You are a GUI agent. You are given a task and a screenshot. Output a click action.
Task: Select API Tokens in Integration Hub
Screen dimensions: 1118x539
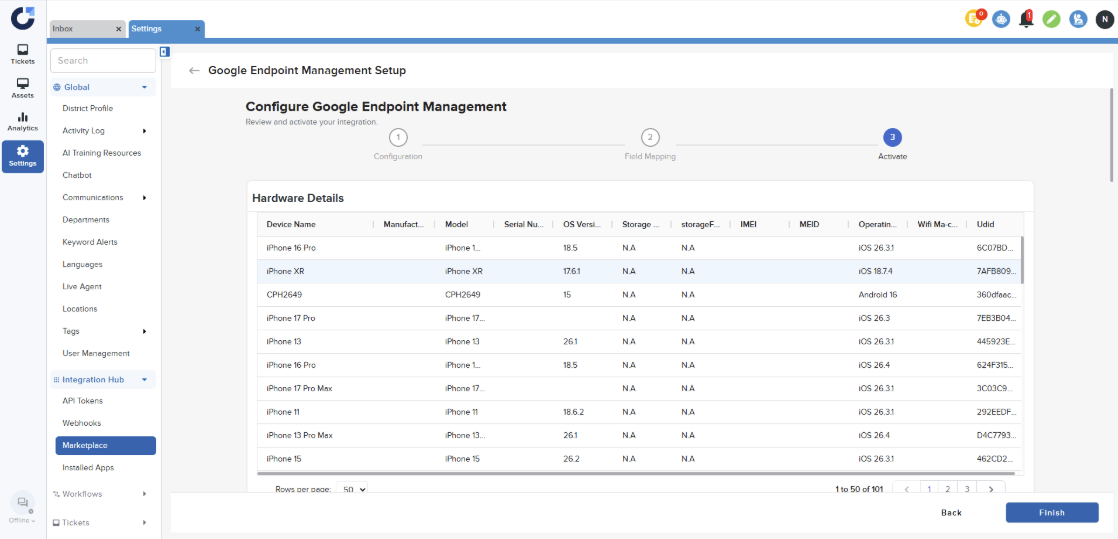[82, 401]
